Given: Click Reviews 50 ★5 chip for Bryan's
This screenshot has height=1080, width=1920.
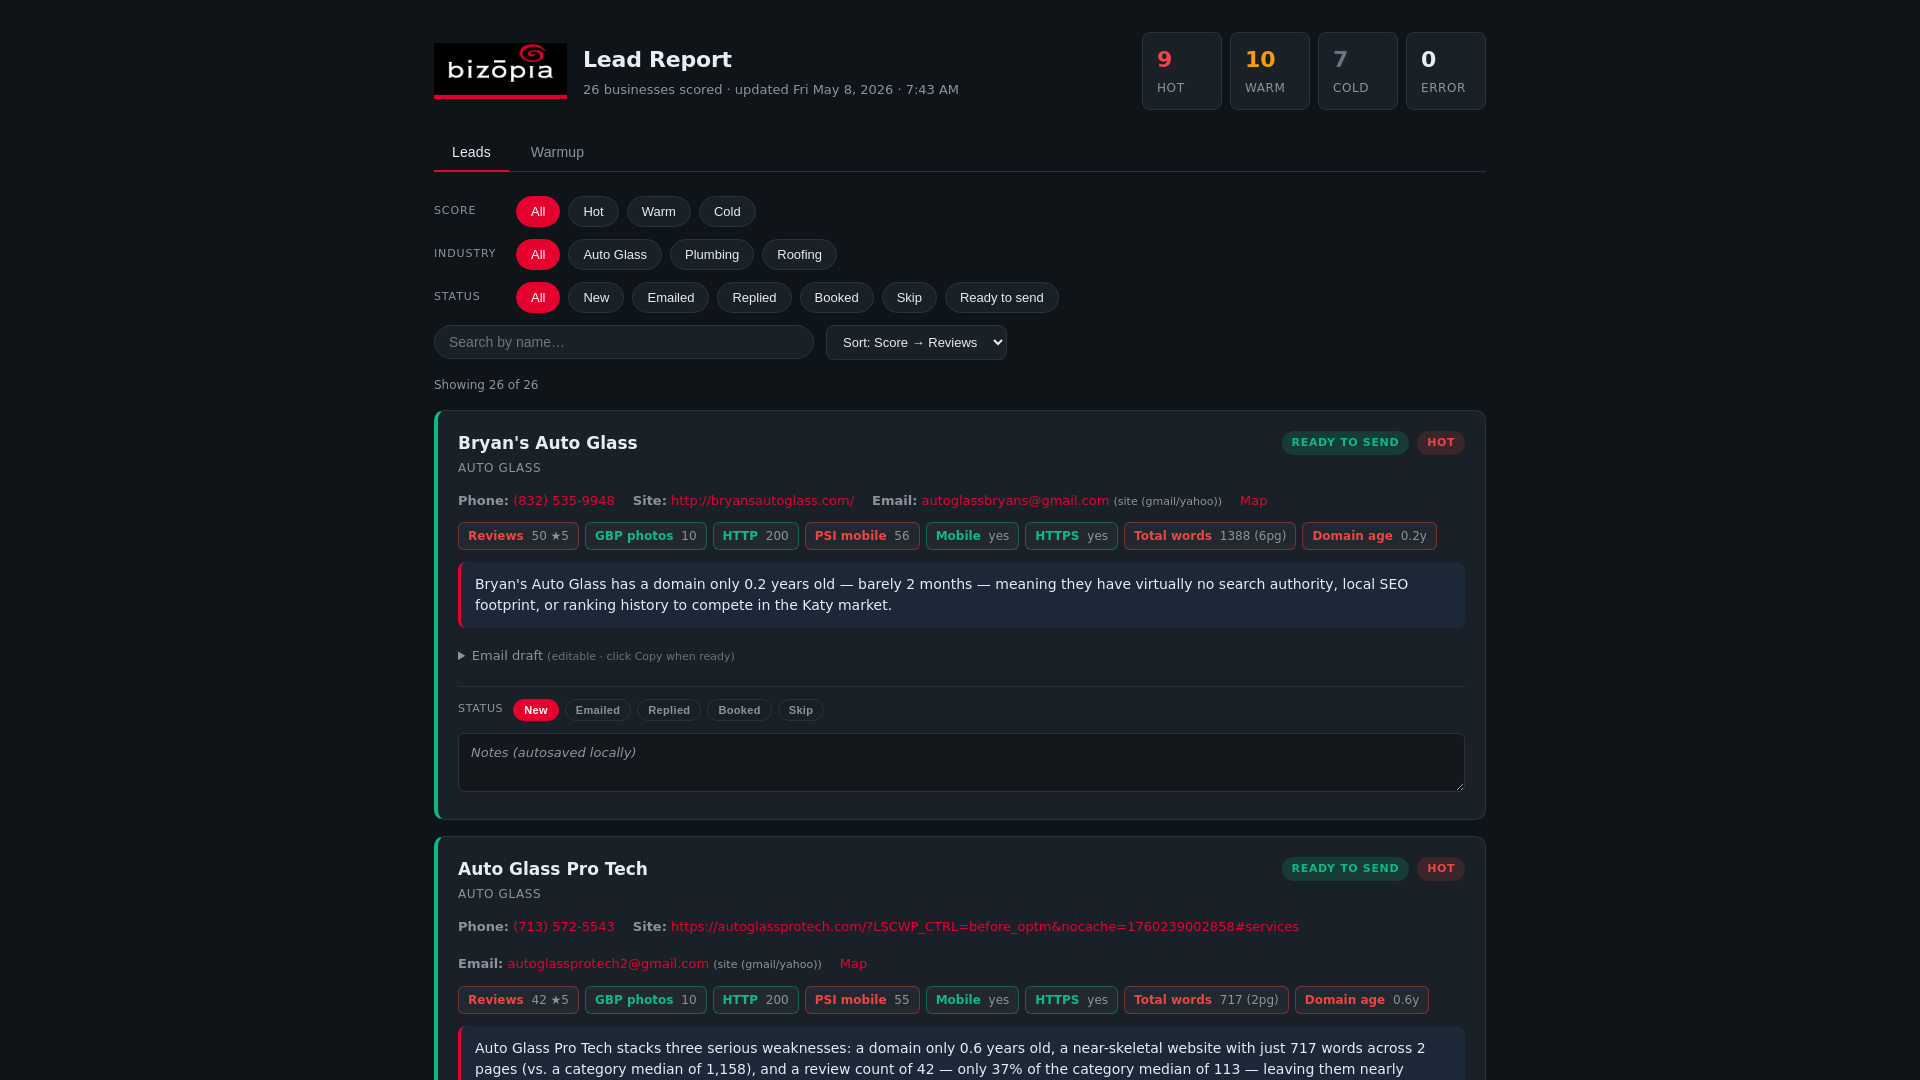Looking at the screenshot, I should pyautogui.click(x=518, y=536).
